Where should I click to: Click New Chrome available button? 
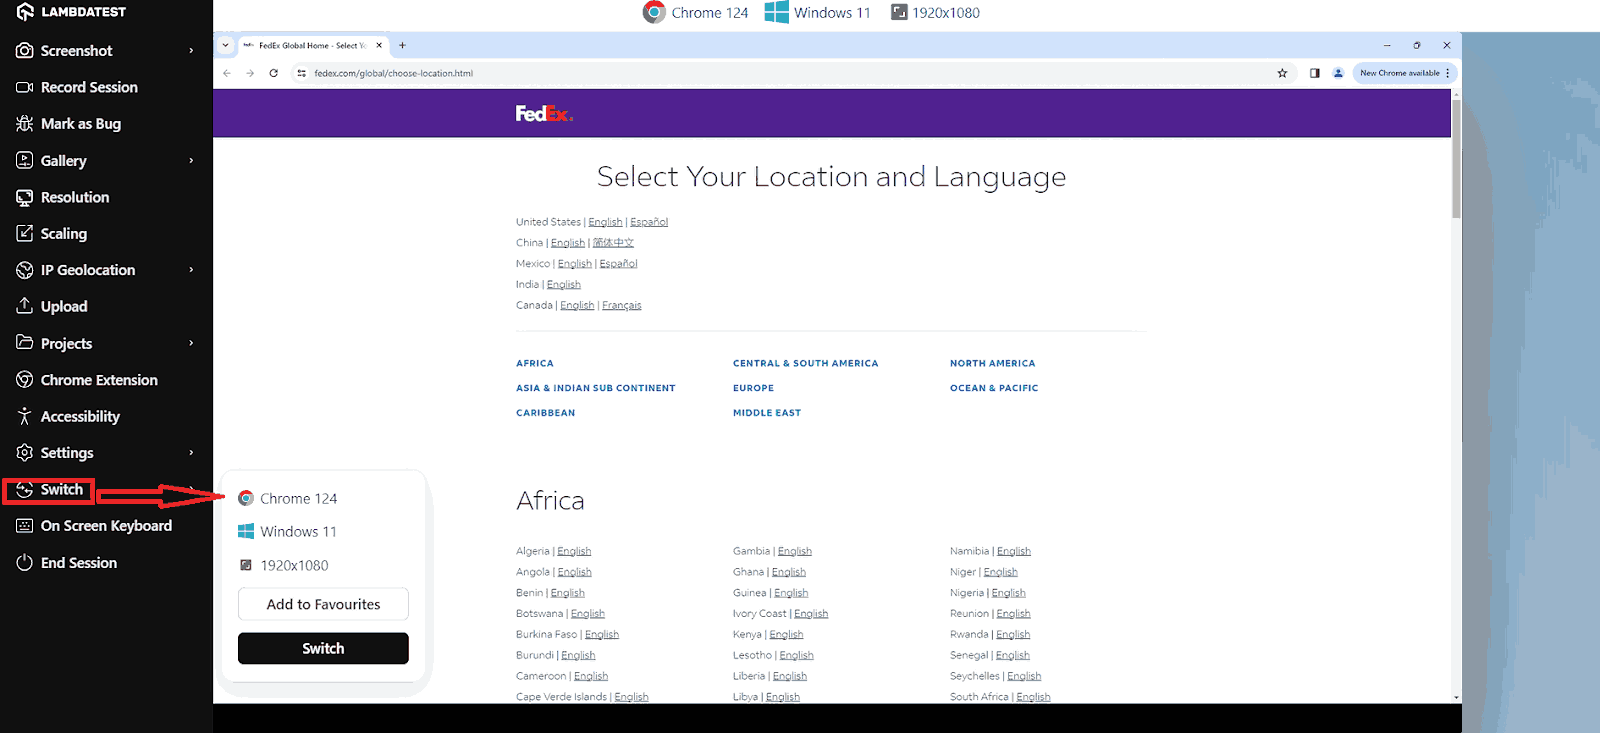click(1404, 73)
